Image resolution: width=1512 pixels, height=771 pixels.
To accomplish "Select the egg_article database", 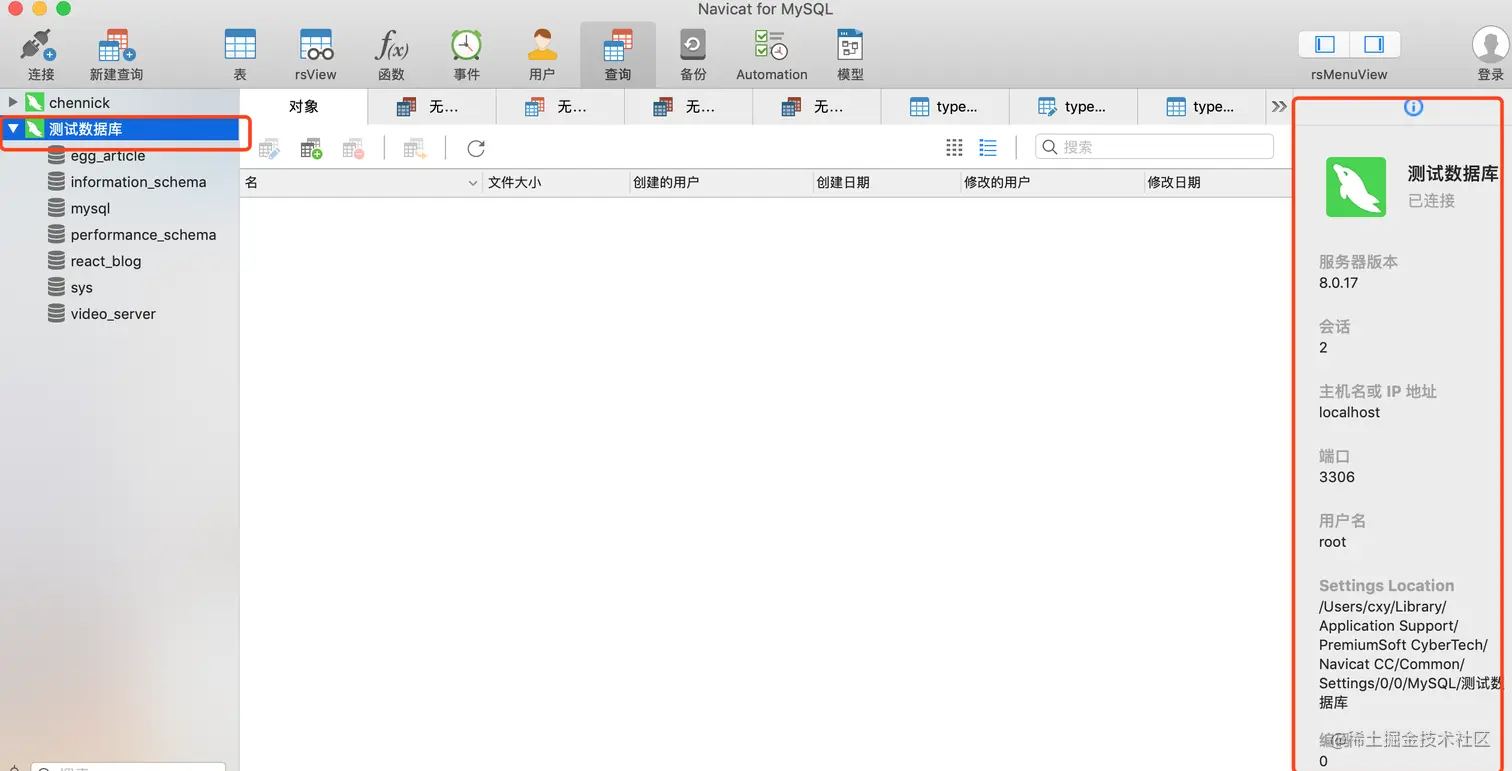I will click(x=108, y=156).
